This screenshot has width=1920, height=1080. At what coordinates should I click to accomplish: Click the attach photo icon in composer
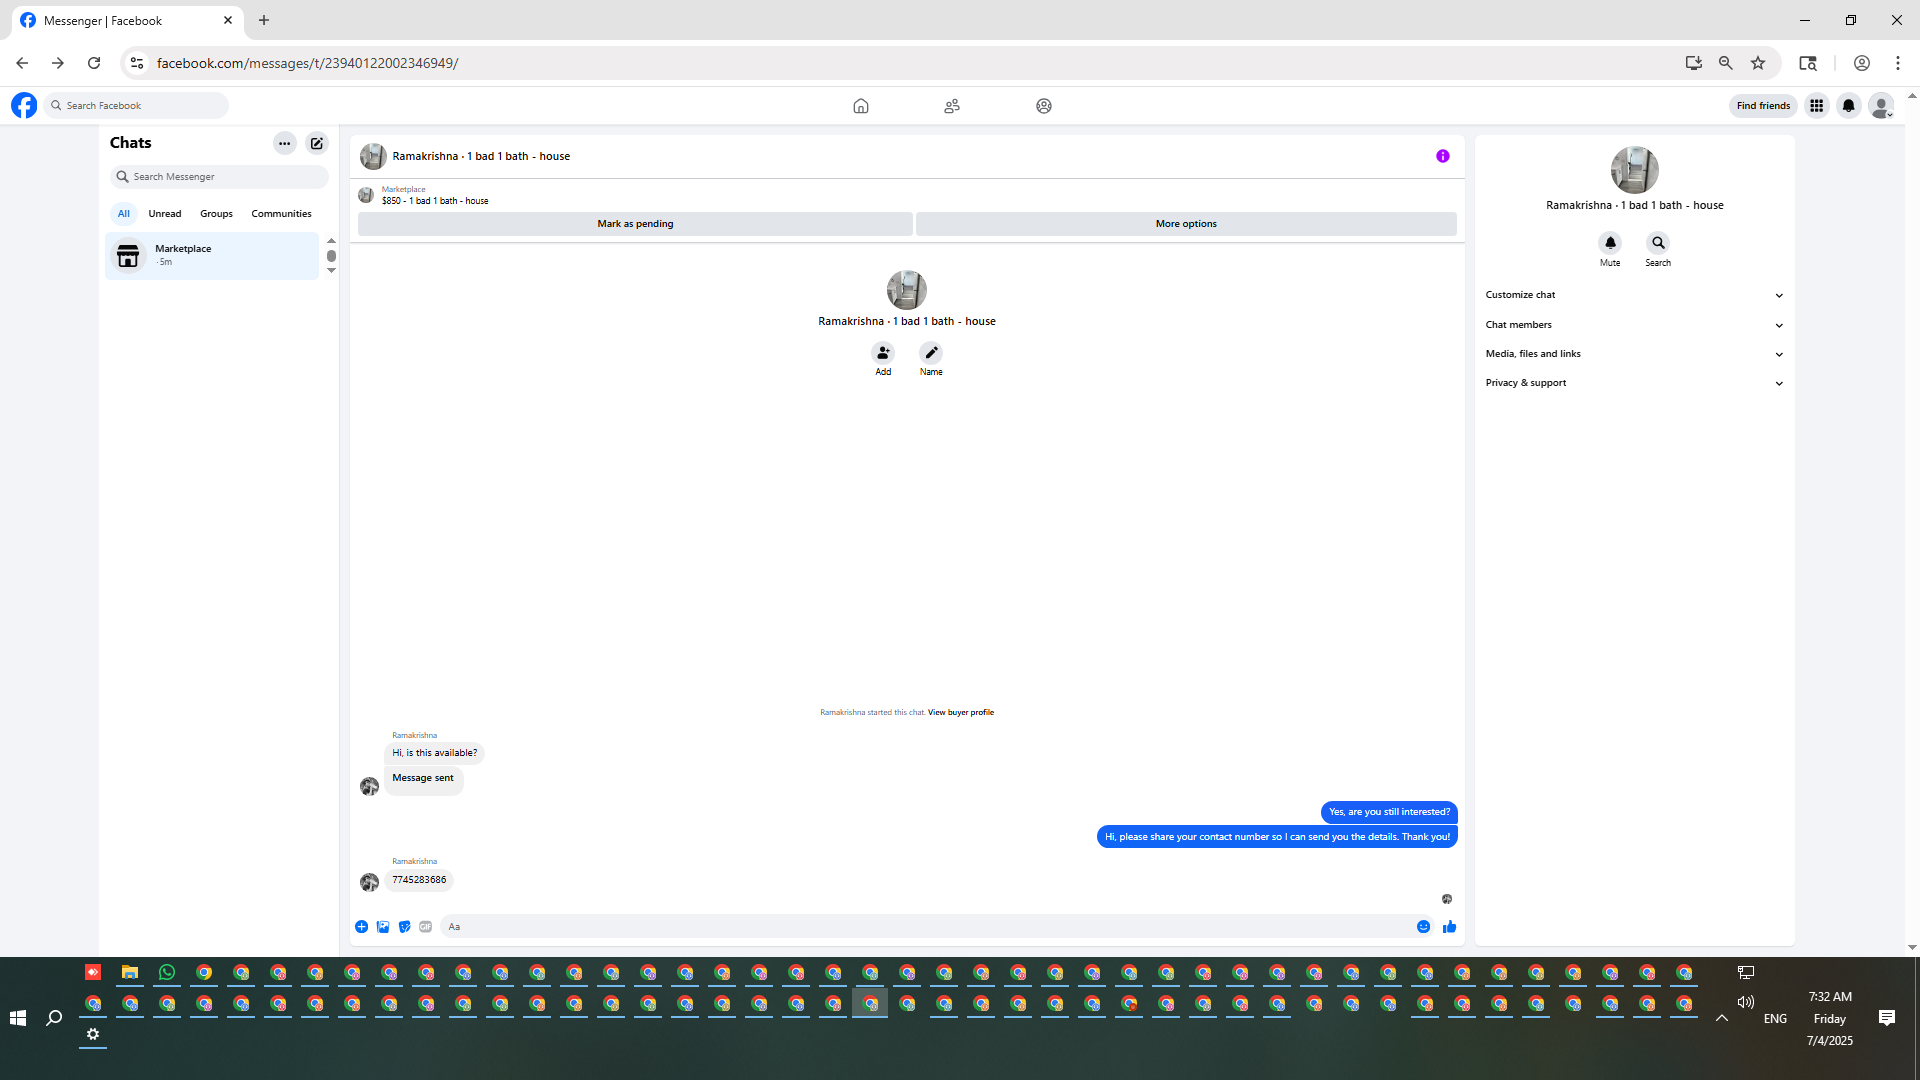[383, 927]
